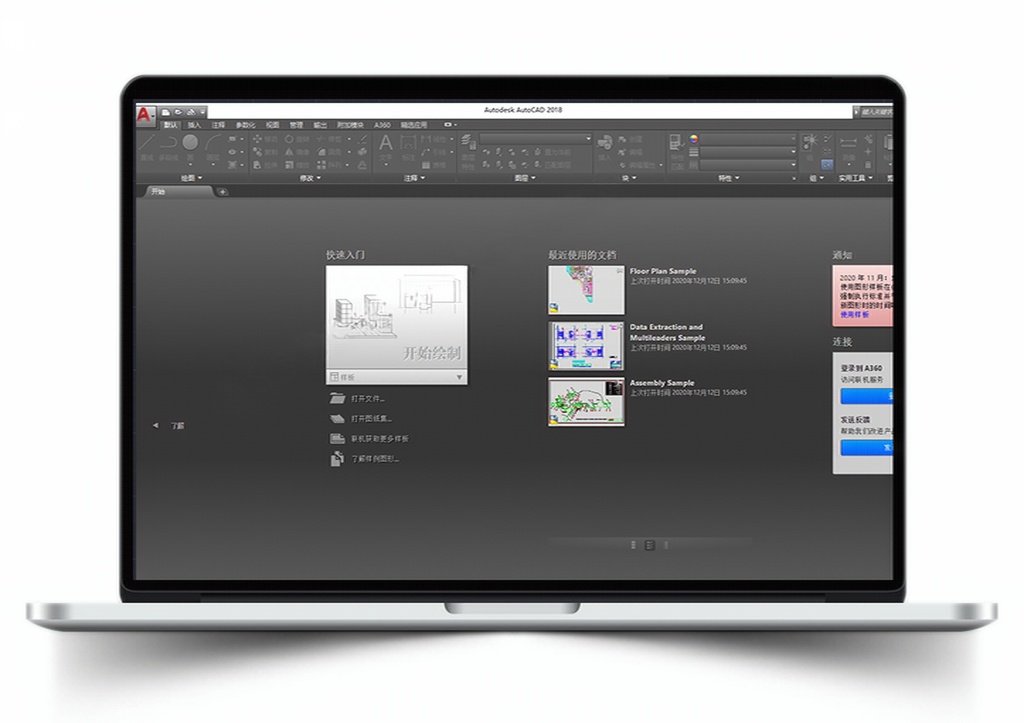This screenshot has height=723, width=1024.
Task: Click the Floor Plan Sample file name
Action: coord(663,271)
